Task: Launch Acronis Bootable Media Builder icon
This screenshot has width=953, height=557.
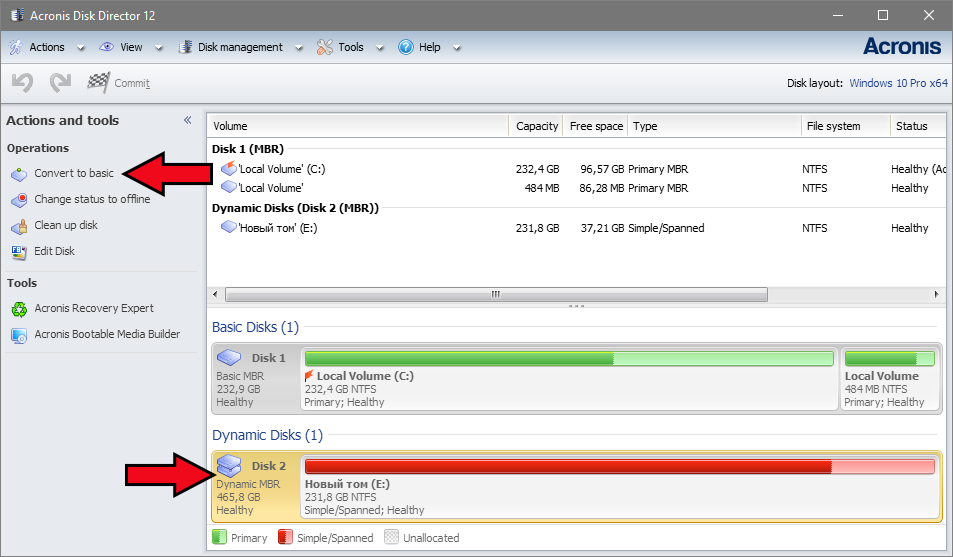Action: (19, 335)
